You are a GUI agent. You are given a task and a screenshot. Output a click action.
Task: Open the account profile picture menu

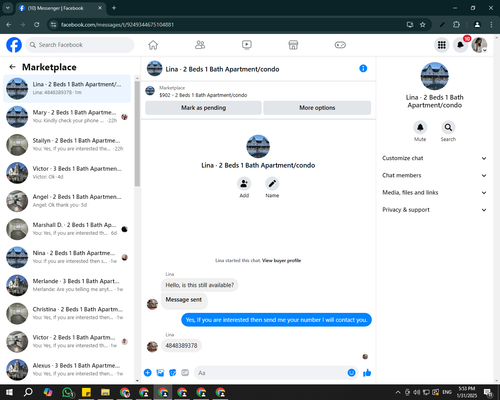(x=479, y=45)
